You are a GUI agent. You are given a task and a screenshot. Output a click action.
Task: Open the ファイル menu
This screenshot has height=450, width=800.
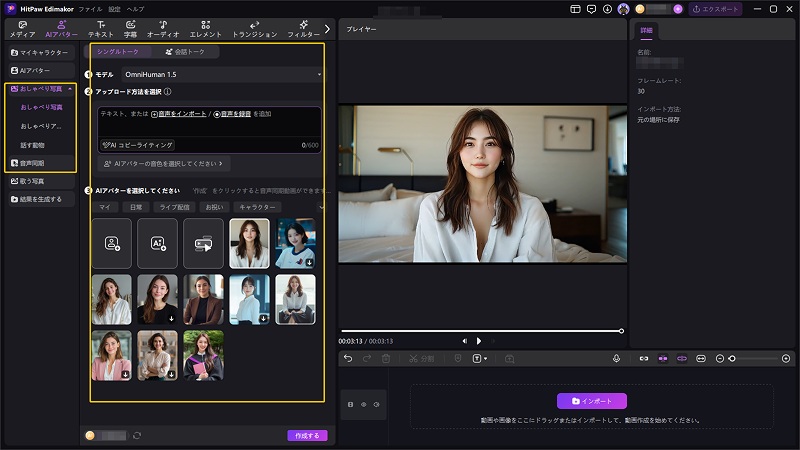[90, 9]
